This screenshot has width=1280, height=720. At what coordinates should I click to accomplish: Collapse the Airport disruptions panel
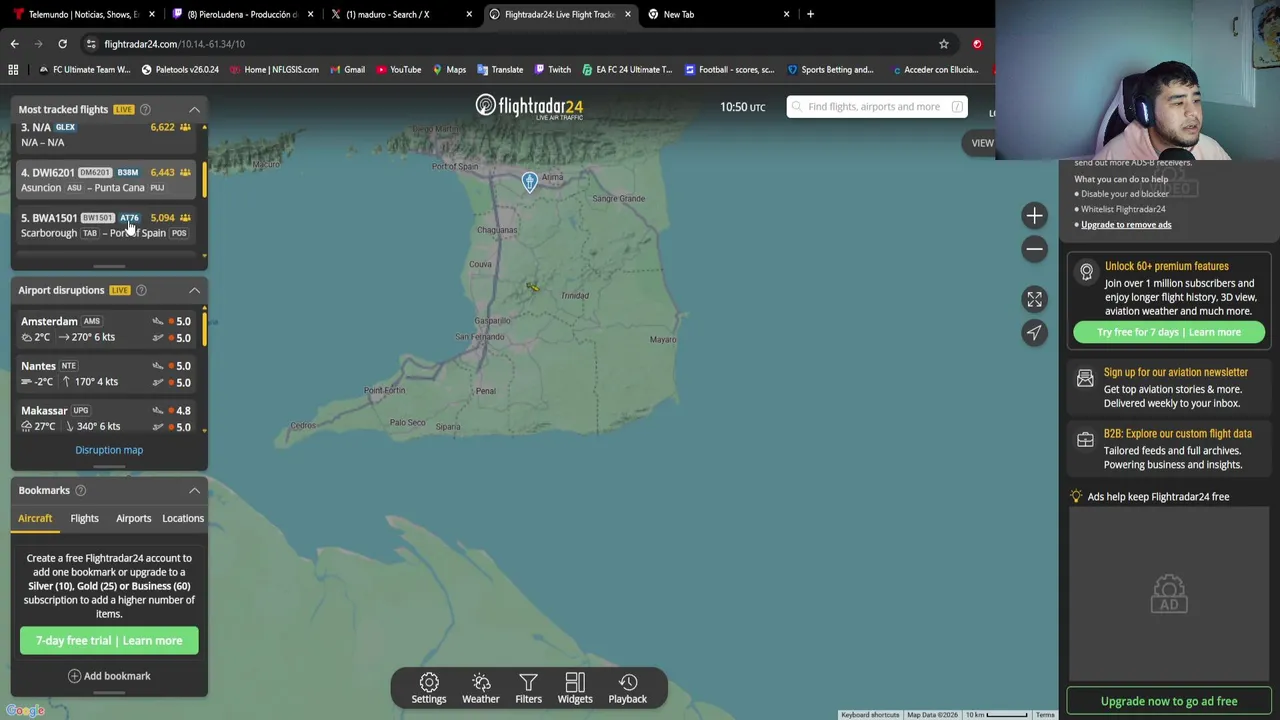(194, 290)
